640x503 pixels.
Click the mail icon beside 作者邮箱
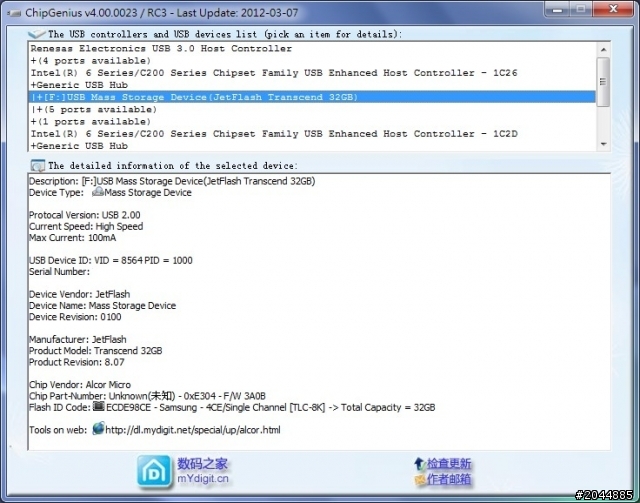pyautogui.click(x=420, y=479)
